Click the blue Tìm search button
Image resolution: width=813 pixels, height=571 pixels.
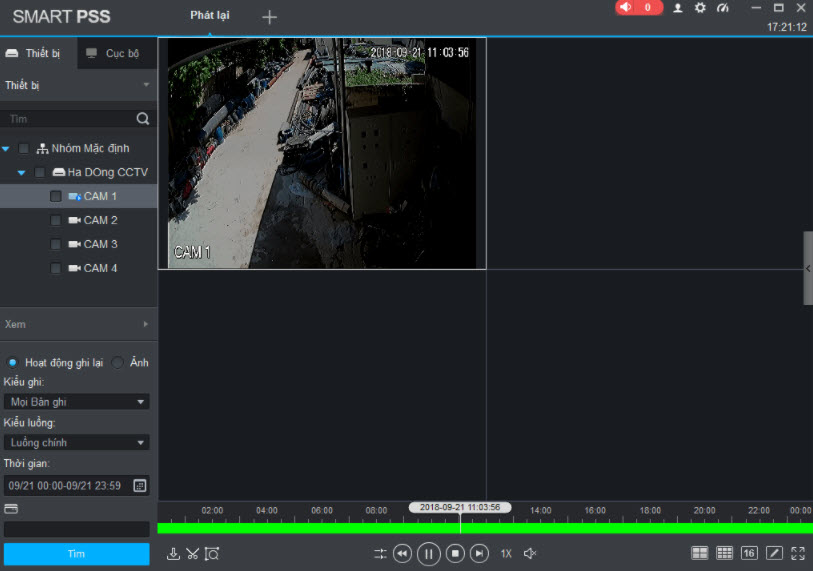point(76,553)
